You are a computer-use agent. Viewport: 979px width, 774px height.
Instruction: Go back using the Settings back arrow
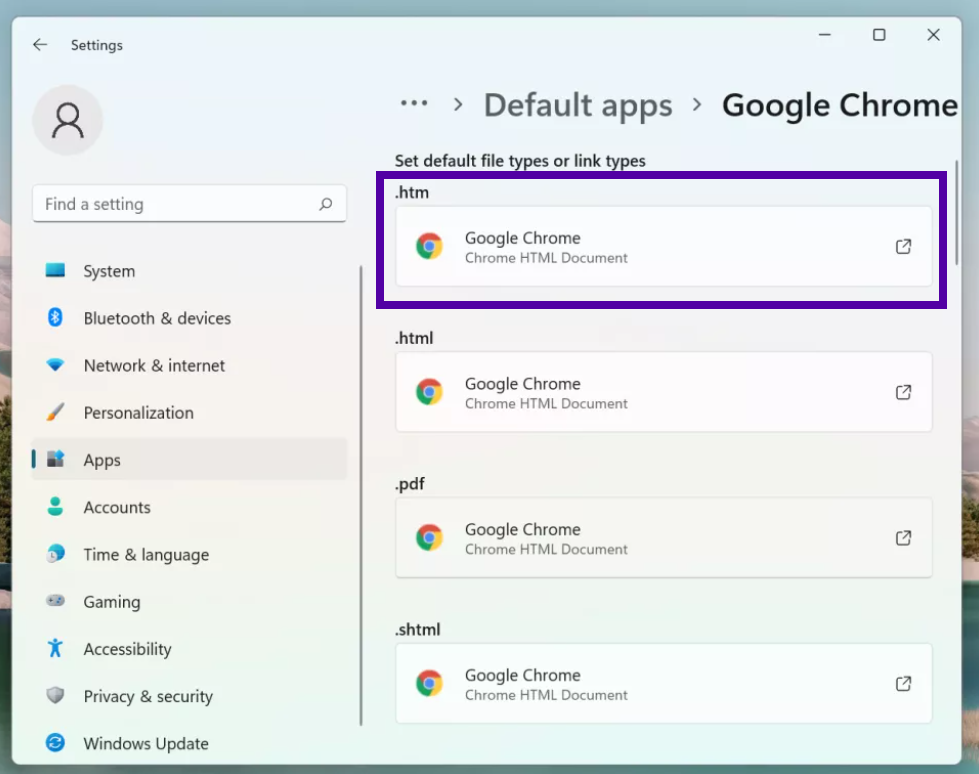point(41,45)
